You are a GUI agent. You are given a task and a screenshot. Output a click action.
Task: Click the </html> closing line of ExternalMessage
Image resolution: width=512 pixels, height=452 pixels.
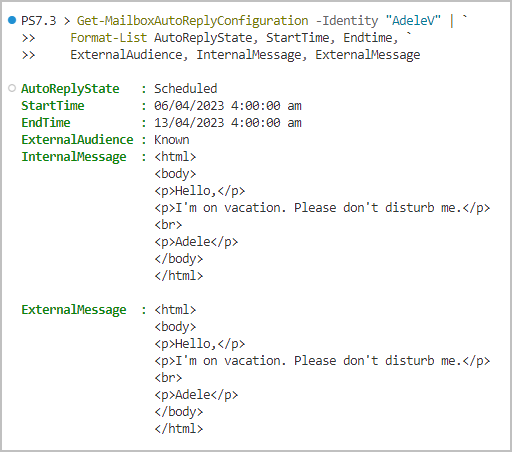[179, 429]
